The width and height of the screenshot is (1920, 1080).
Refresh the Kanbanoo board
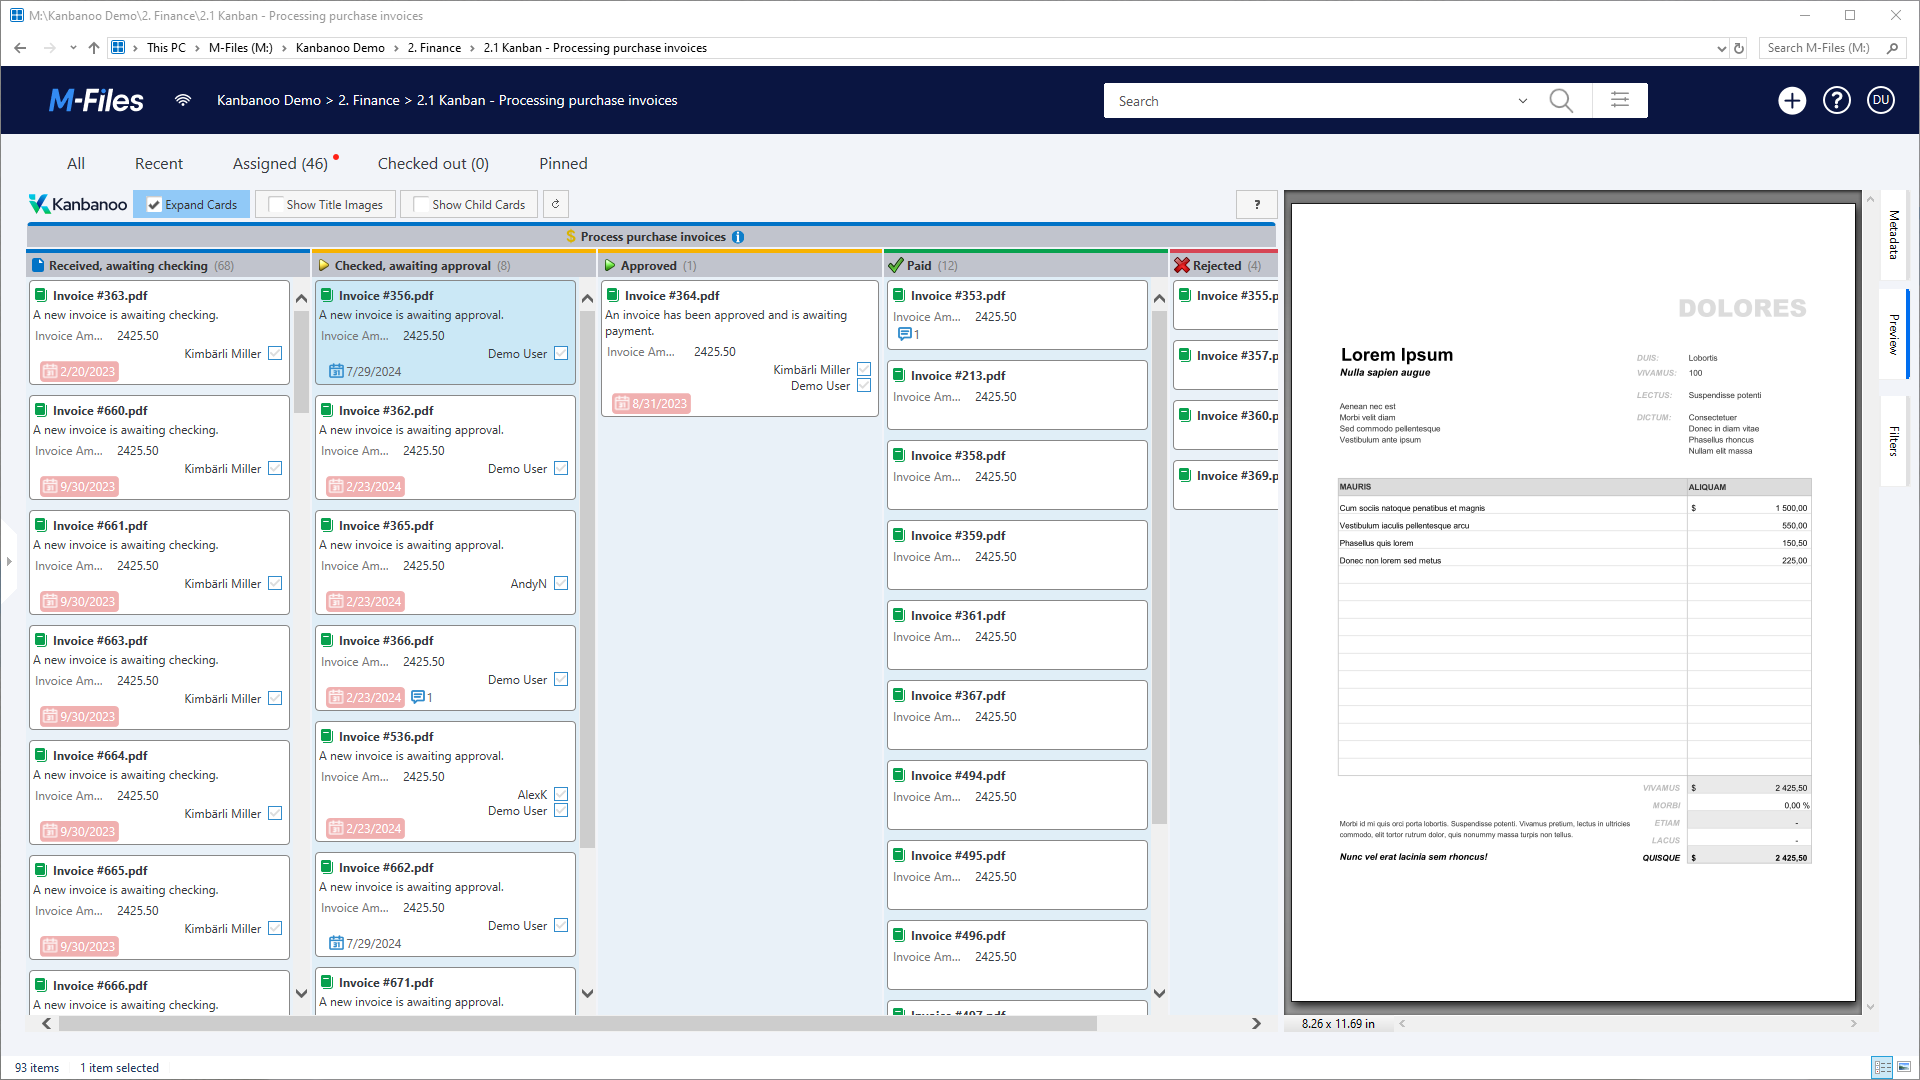pos(556,204)
